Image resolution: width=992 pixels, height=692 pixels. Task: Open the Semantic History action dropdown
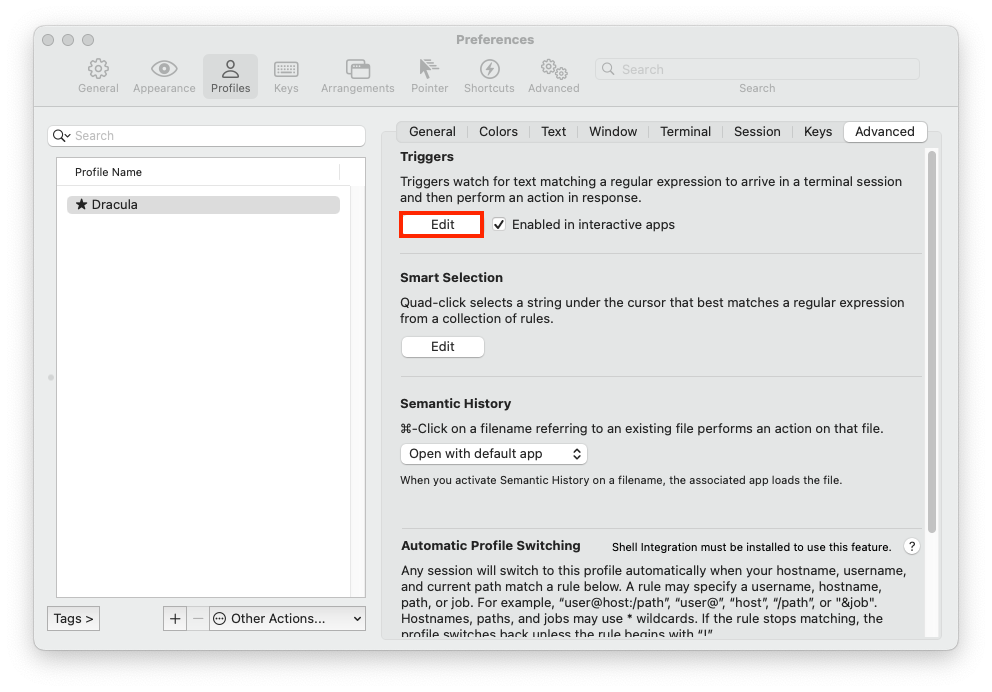pyautogui.click(x=493, y=454)
